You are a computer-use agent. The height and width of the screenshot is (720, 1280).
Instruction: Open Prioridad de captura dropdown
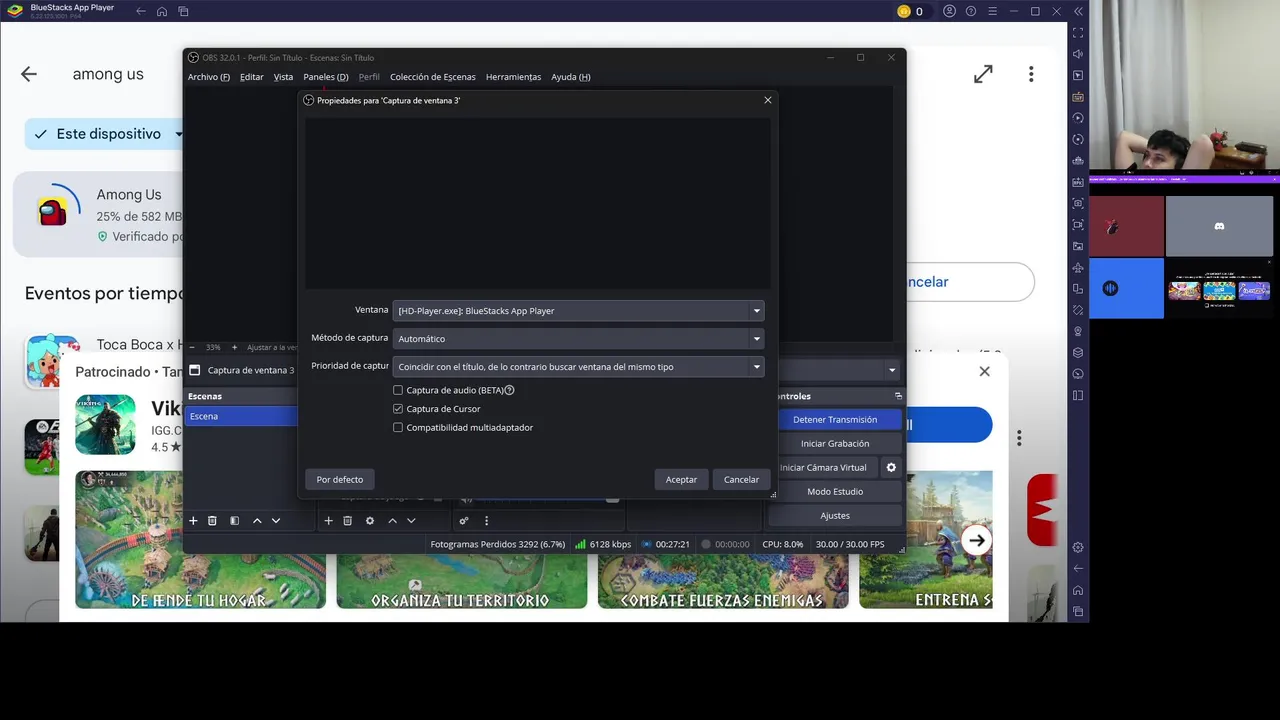point(578,367)
